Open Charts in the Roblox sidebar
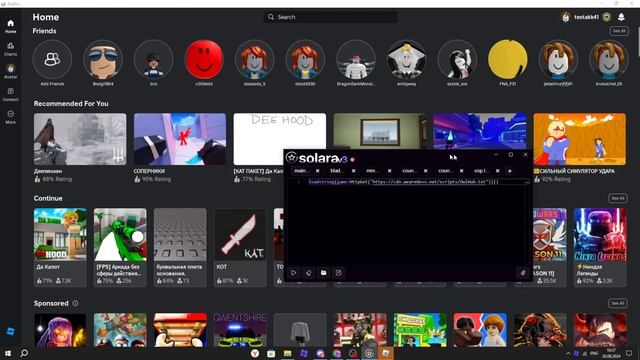 pos(11,49)
